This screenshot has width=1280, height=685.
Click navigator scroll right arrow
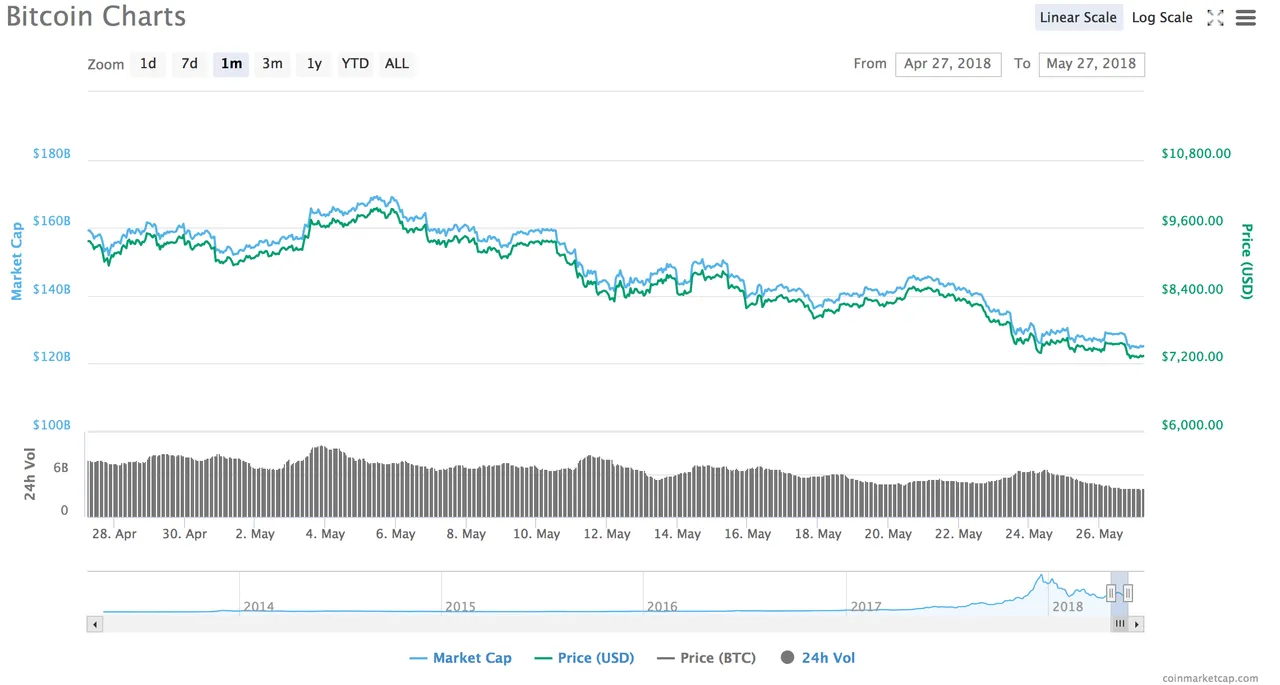tap(1137, 624)
